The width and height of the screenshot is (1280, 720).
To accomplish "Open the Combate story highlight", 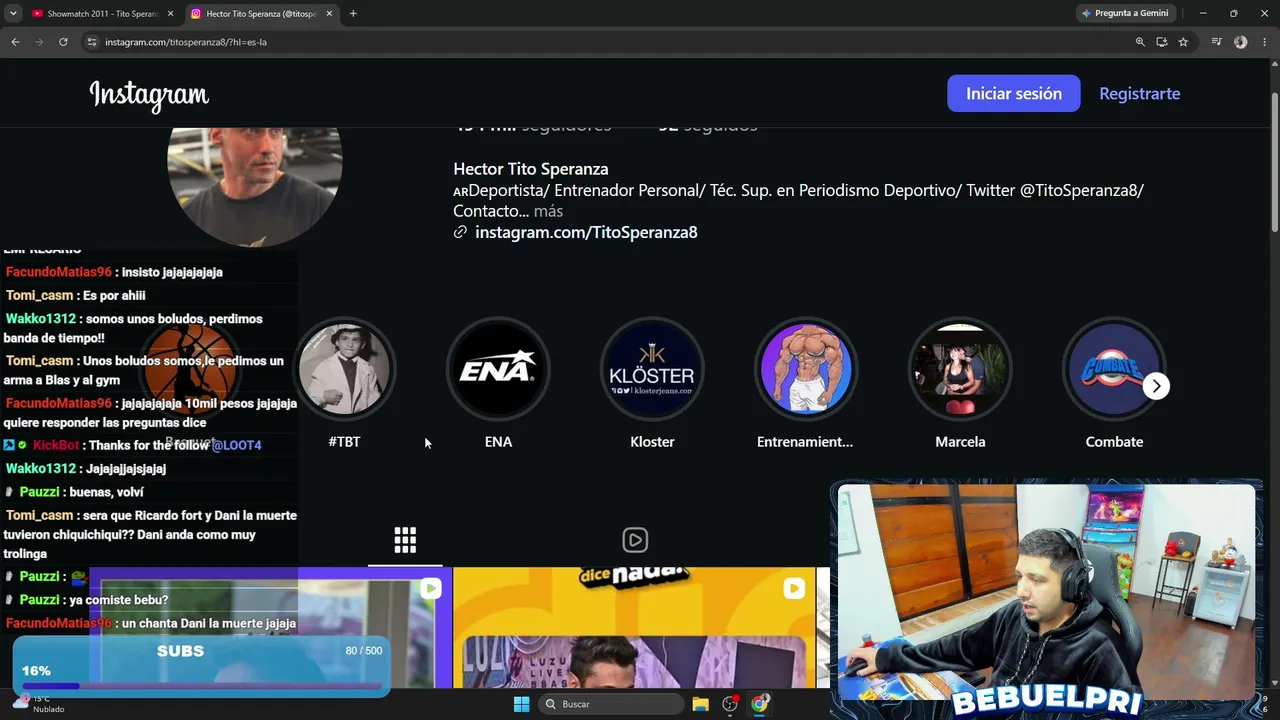I will coord(1114,370).
